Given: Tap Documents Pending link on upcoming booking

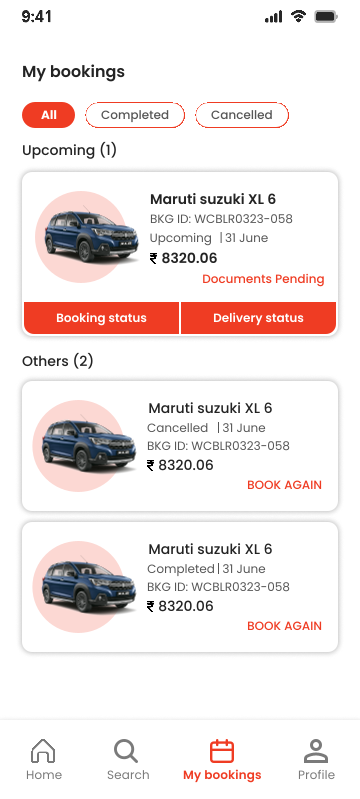Looking at the screenshot, I should click(263, 279).
